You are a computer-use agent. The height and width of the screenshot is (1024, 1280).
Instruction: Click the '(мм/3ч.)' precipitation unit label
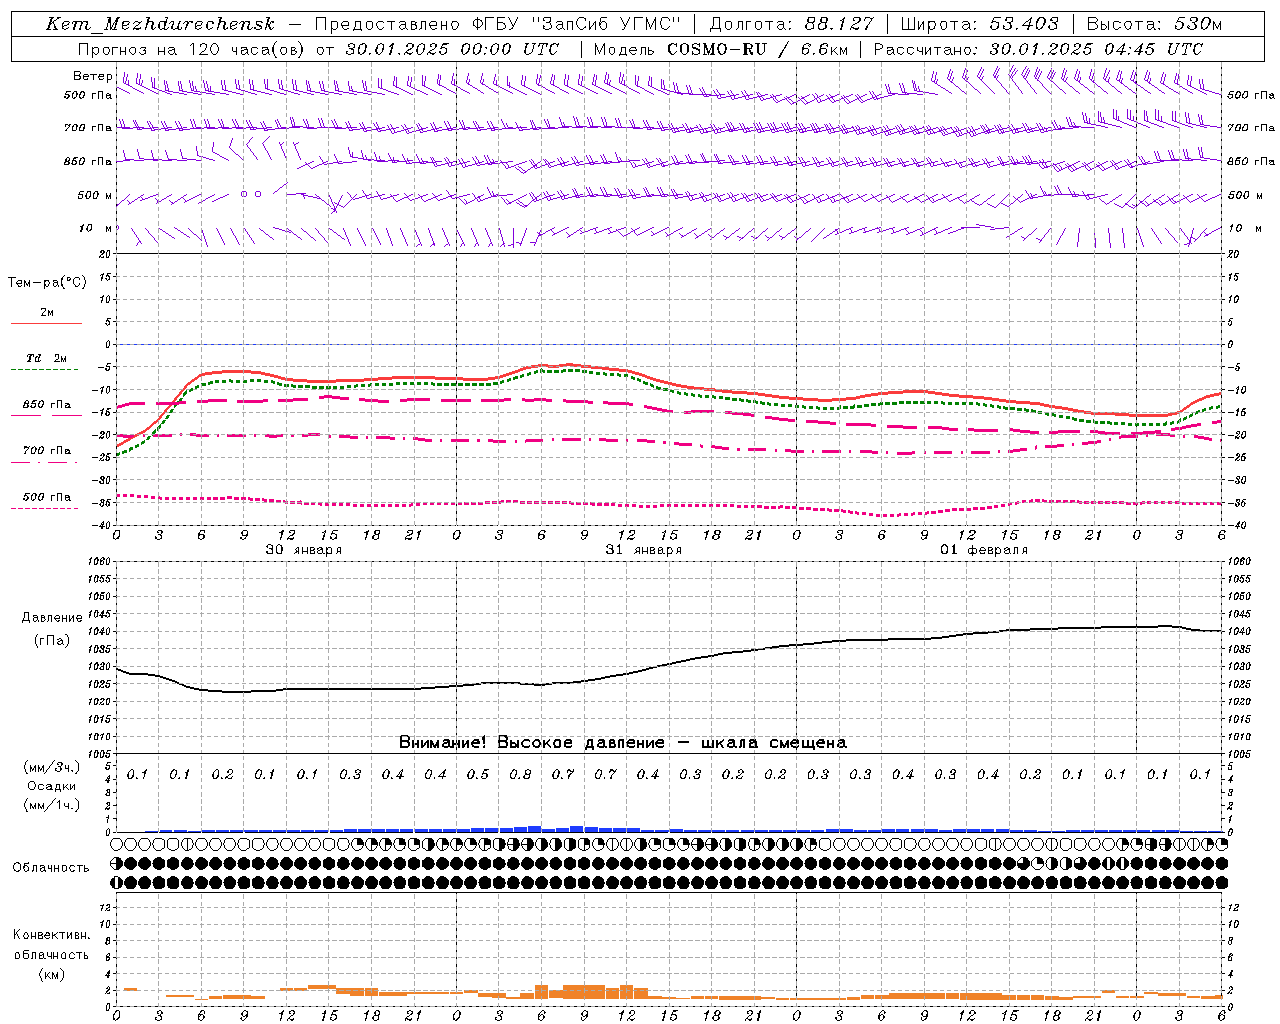52,767
